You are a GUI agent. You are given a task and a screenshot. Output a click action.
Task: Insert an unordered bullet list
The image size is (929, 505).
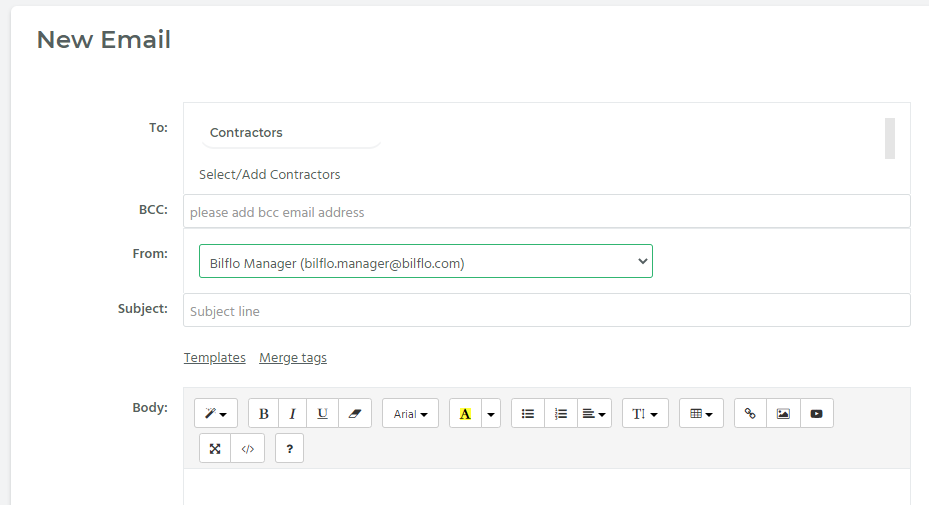(528, 413)
